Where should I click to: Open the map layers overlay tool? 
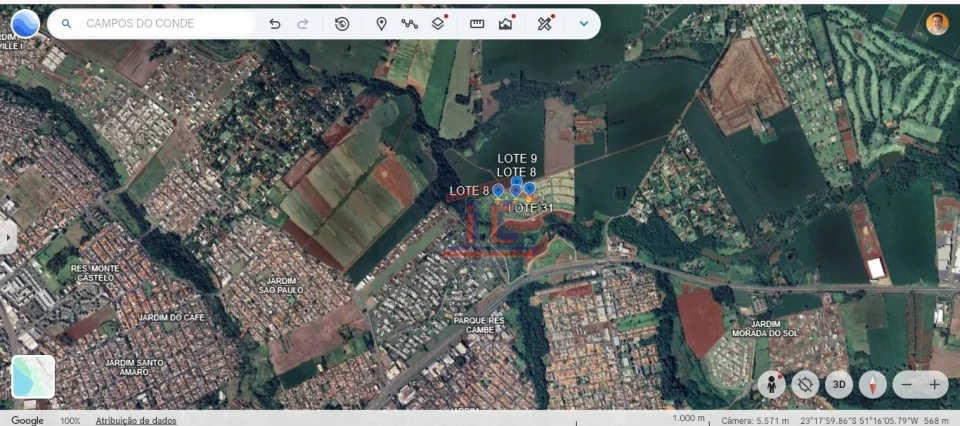coord(438,23)
